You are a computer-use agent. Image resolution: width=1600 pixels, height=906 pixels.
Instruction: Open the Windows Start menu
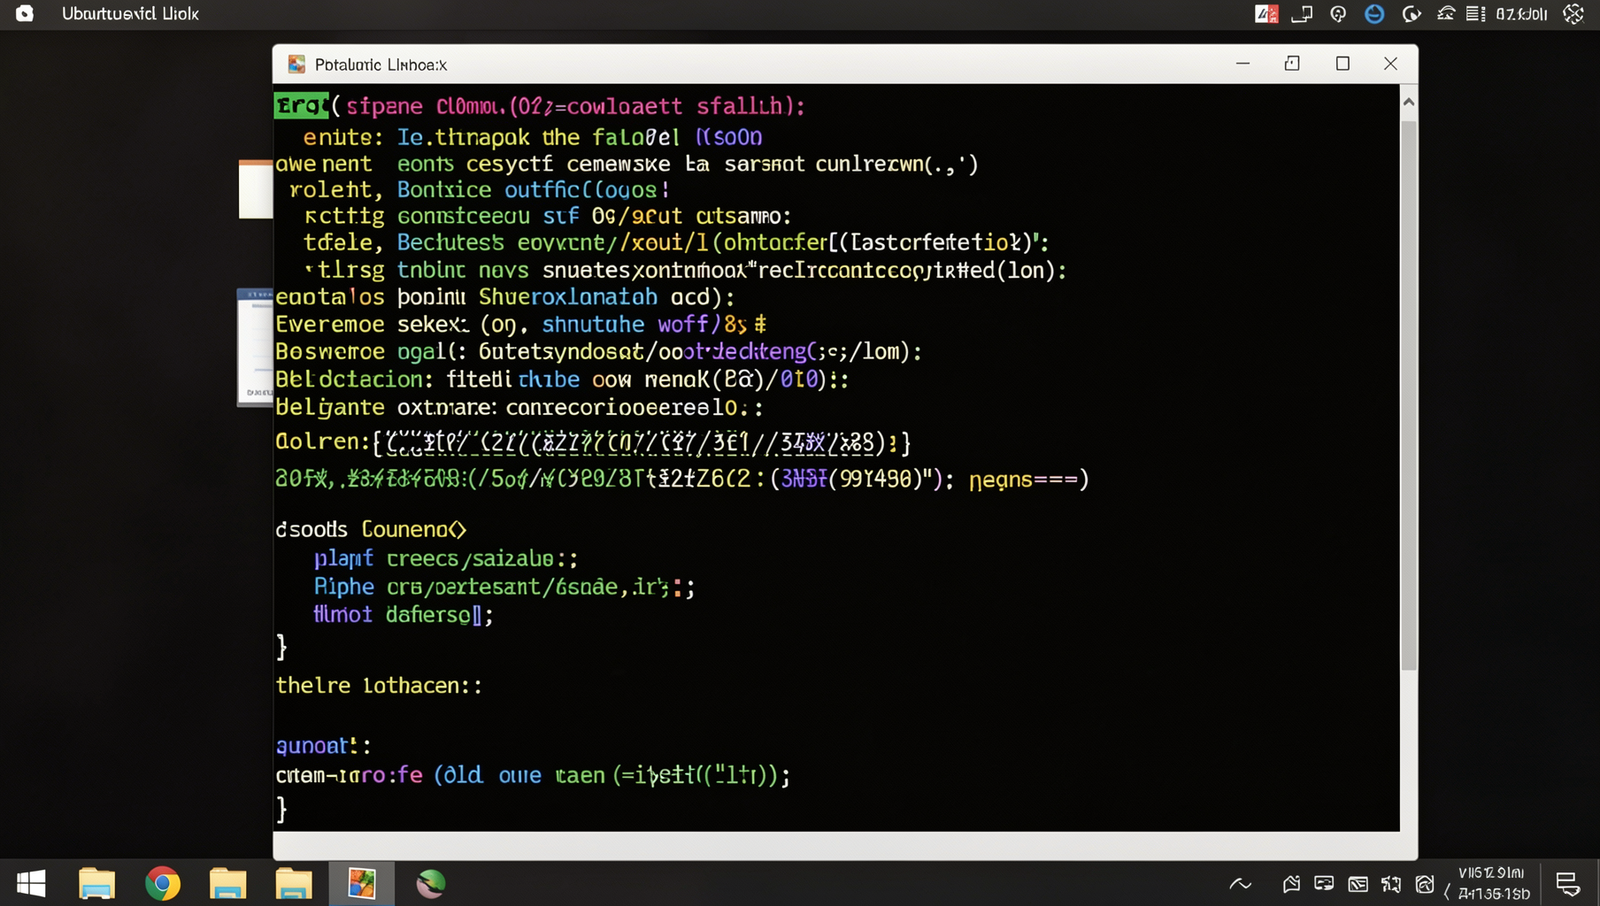pyautogui.click(x=31, y=884)
